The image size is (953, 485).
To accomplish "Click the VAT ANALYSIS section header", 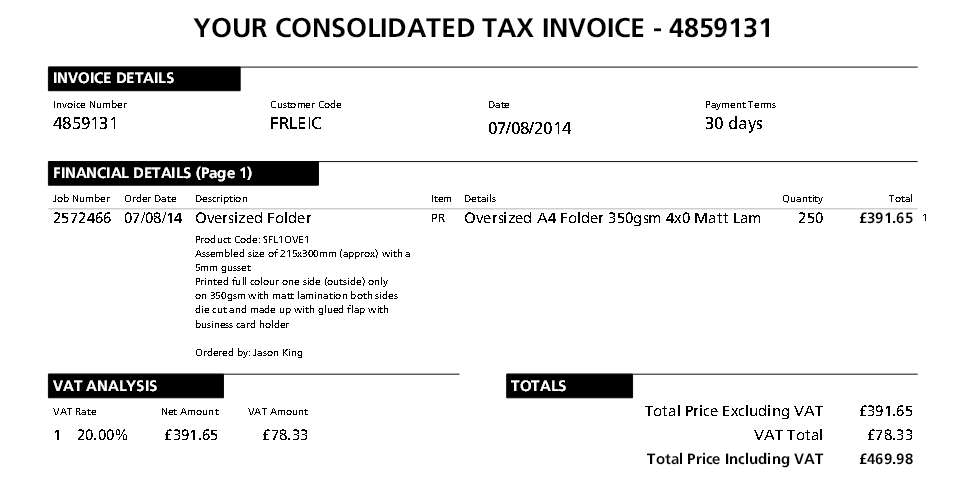I will [136, 387].
